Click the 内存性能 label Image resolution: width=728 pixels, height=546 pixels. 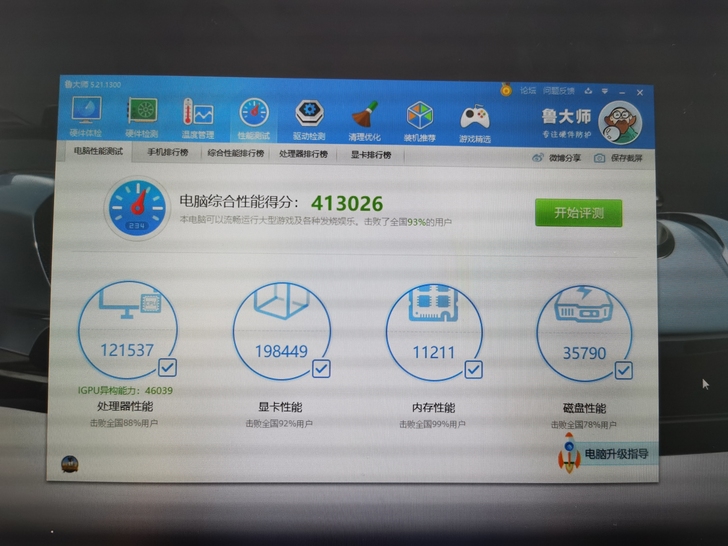[x=433, y=408]
